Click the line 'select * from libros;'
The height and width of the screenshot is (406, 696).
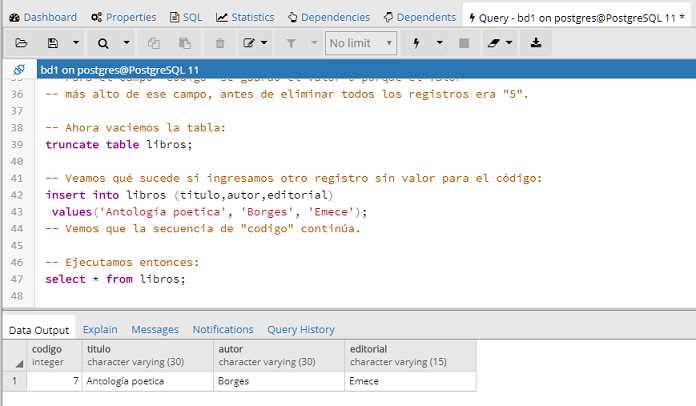point(115,279)
